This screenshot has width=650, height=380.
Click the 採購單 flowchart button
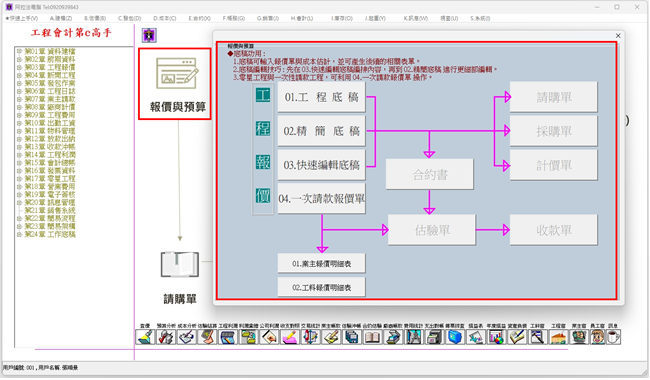click(553, 131)
